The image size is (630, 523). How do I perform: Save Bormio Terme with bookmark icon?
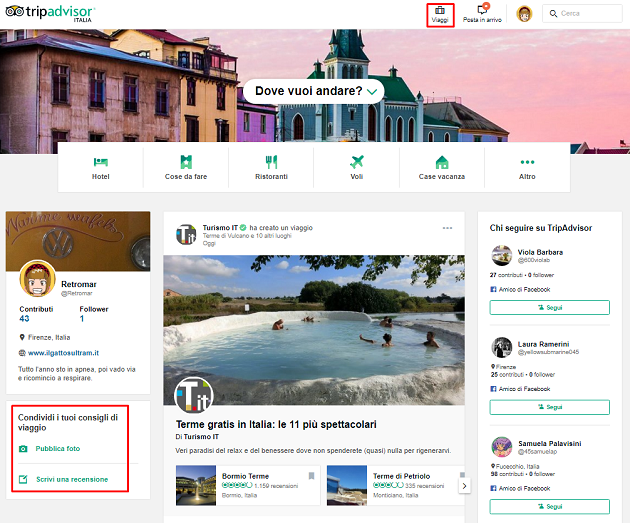click(x=311, y=476)
